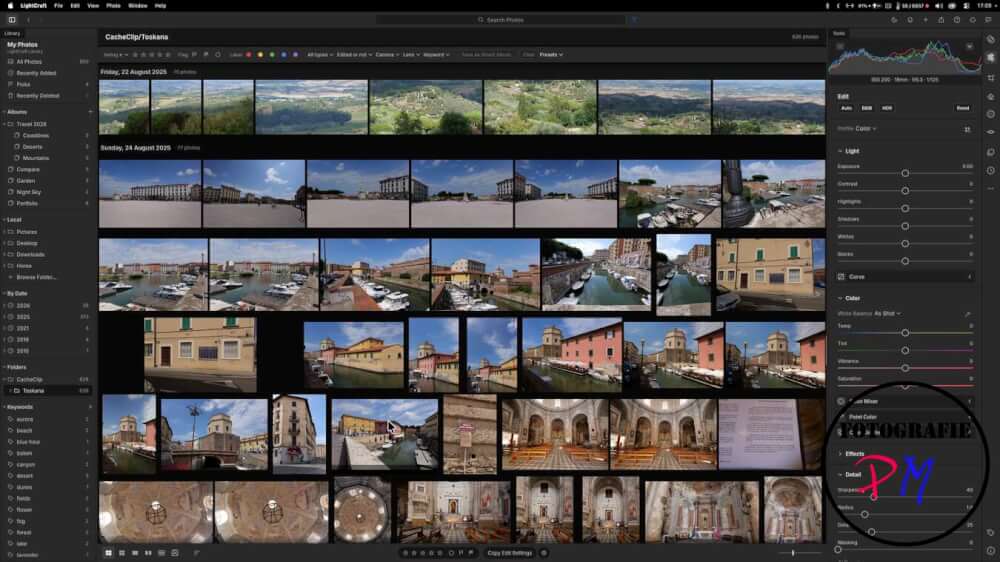1000x562 pixels.
Task: Click Copy Edit Settings button
Action: coord(510,553)
